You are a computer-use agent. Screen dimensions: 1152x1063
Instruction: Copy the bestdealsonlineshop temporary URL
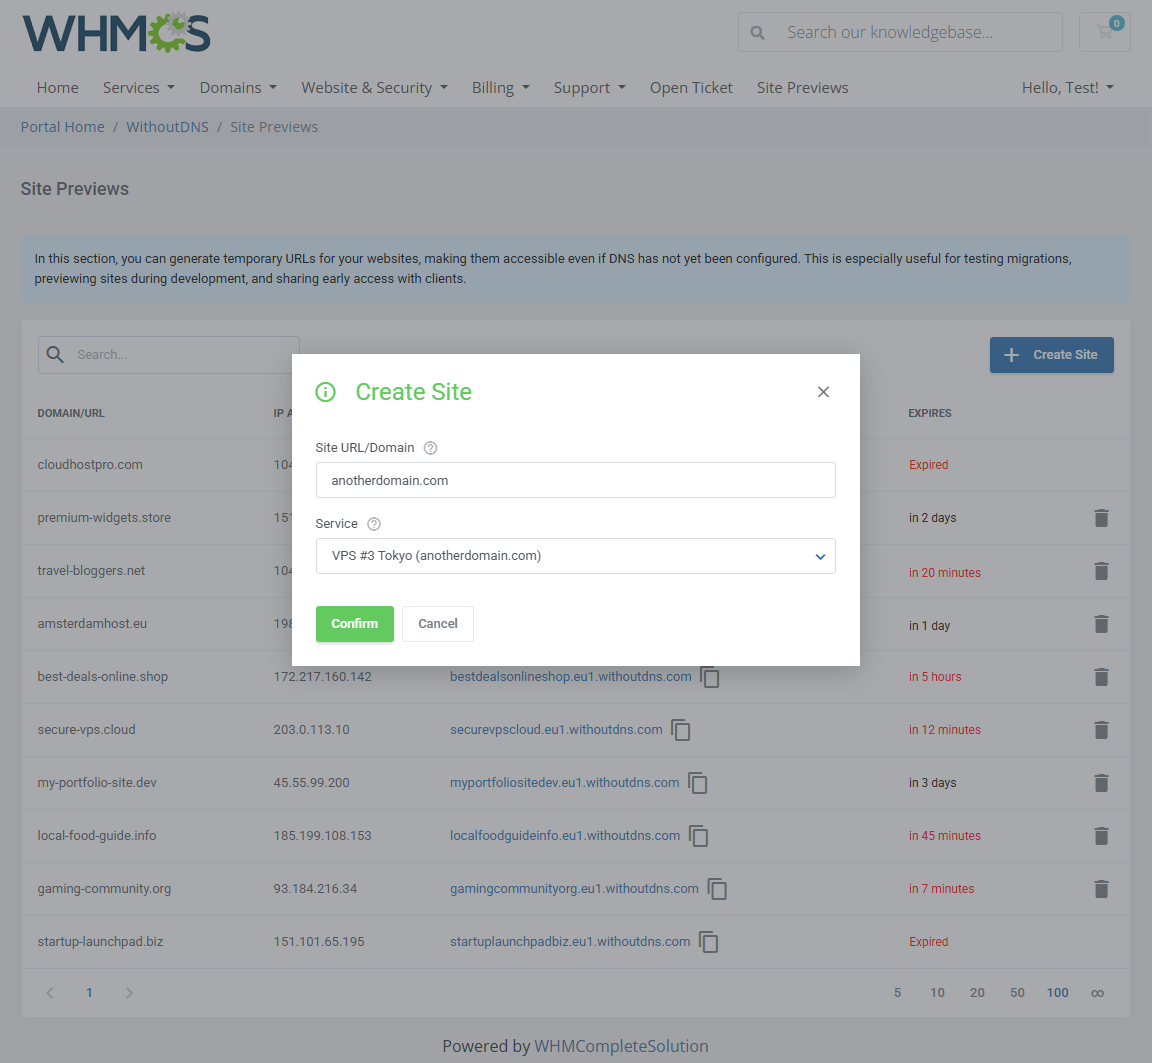(711, 677)
